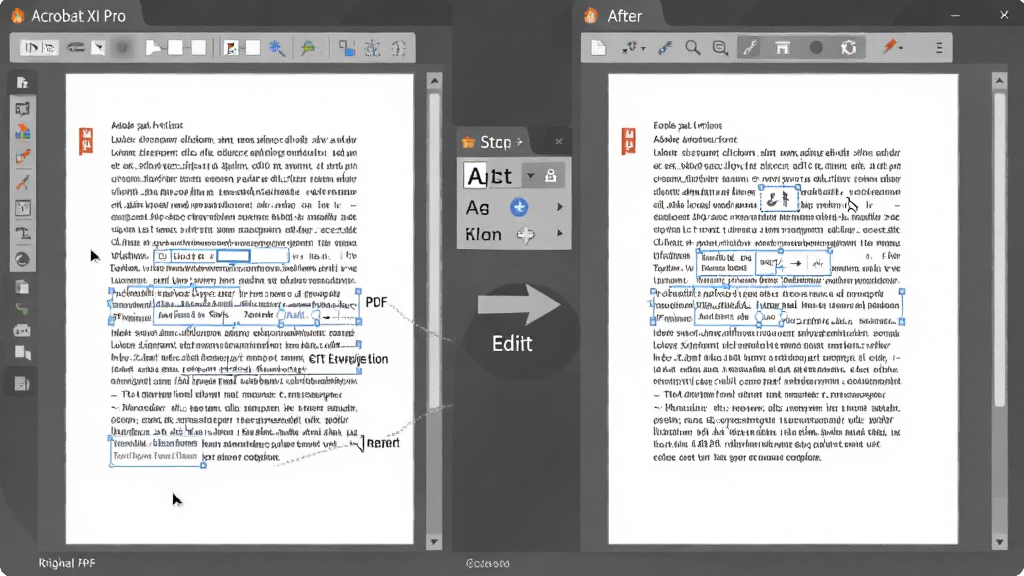Viewport: 1024px width, 576px height.
Task: Expand the Klon row arrow in Step panel
Action: click(560, 233)
